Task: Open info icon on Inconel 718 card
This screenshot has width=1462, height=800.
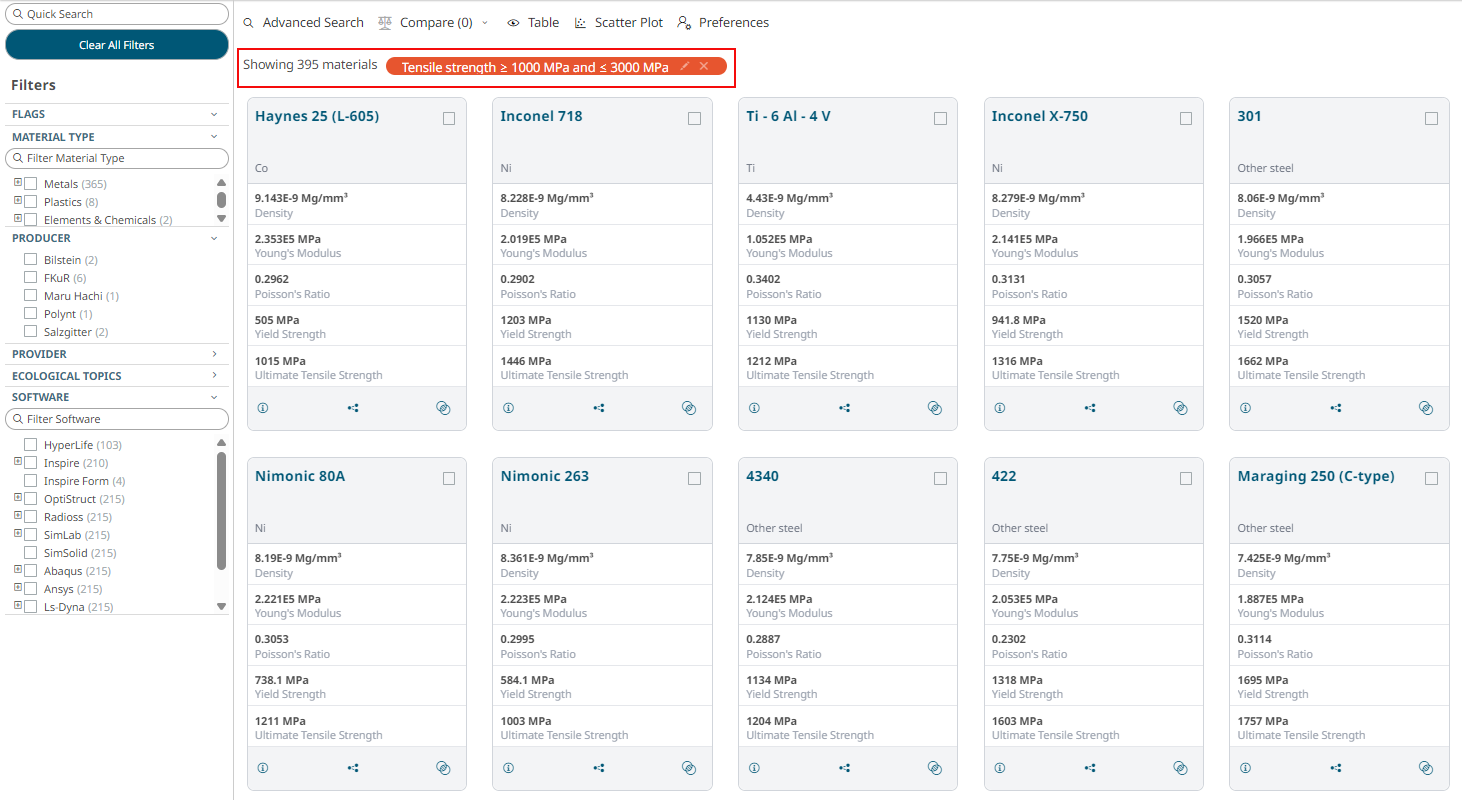Action: pyautogui.click(x=508, y=408)
